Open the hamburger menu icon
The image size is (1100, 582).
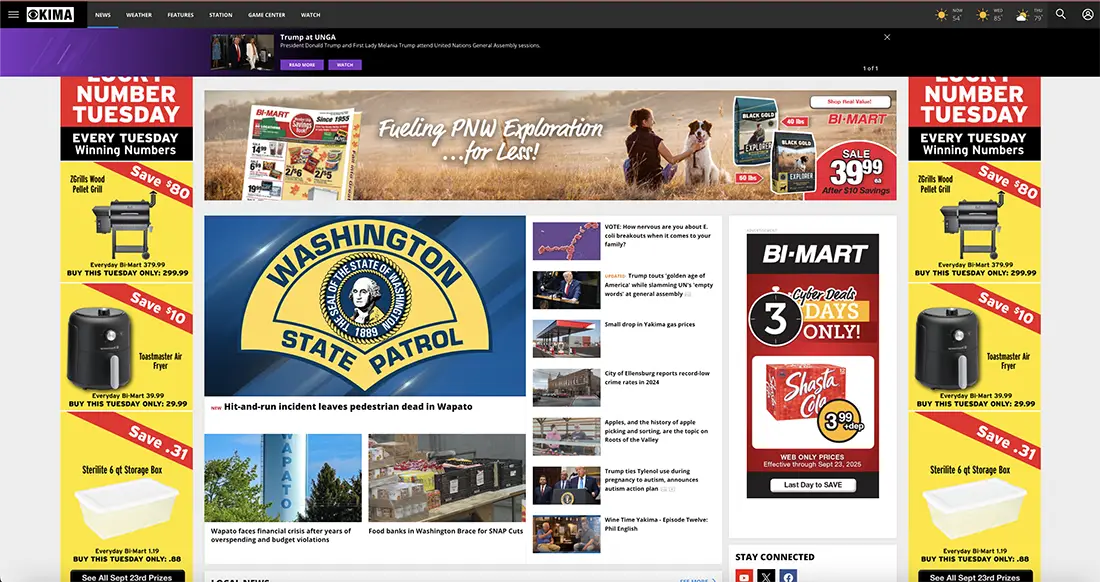coord(13,14)
